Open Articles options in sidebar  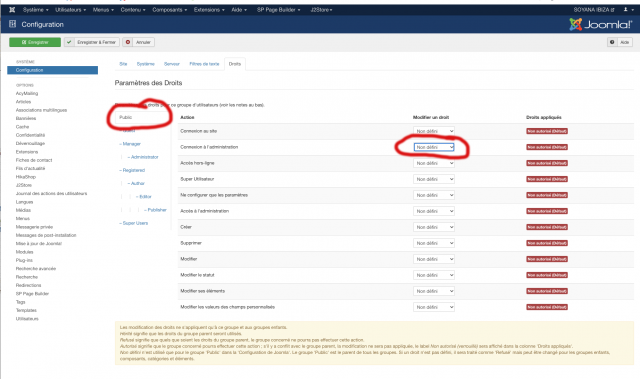tap(23, 102)
